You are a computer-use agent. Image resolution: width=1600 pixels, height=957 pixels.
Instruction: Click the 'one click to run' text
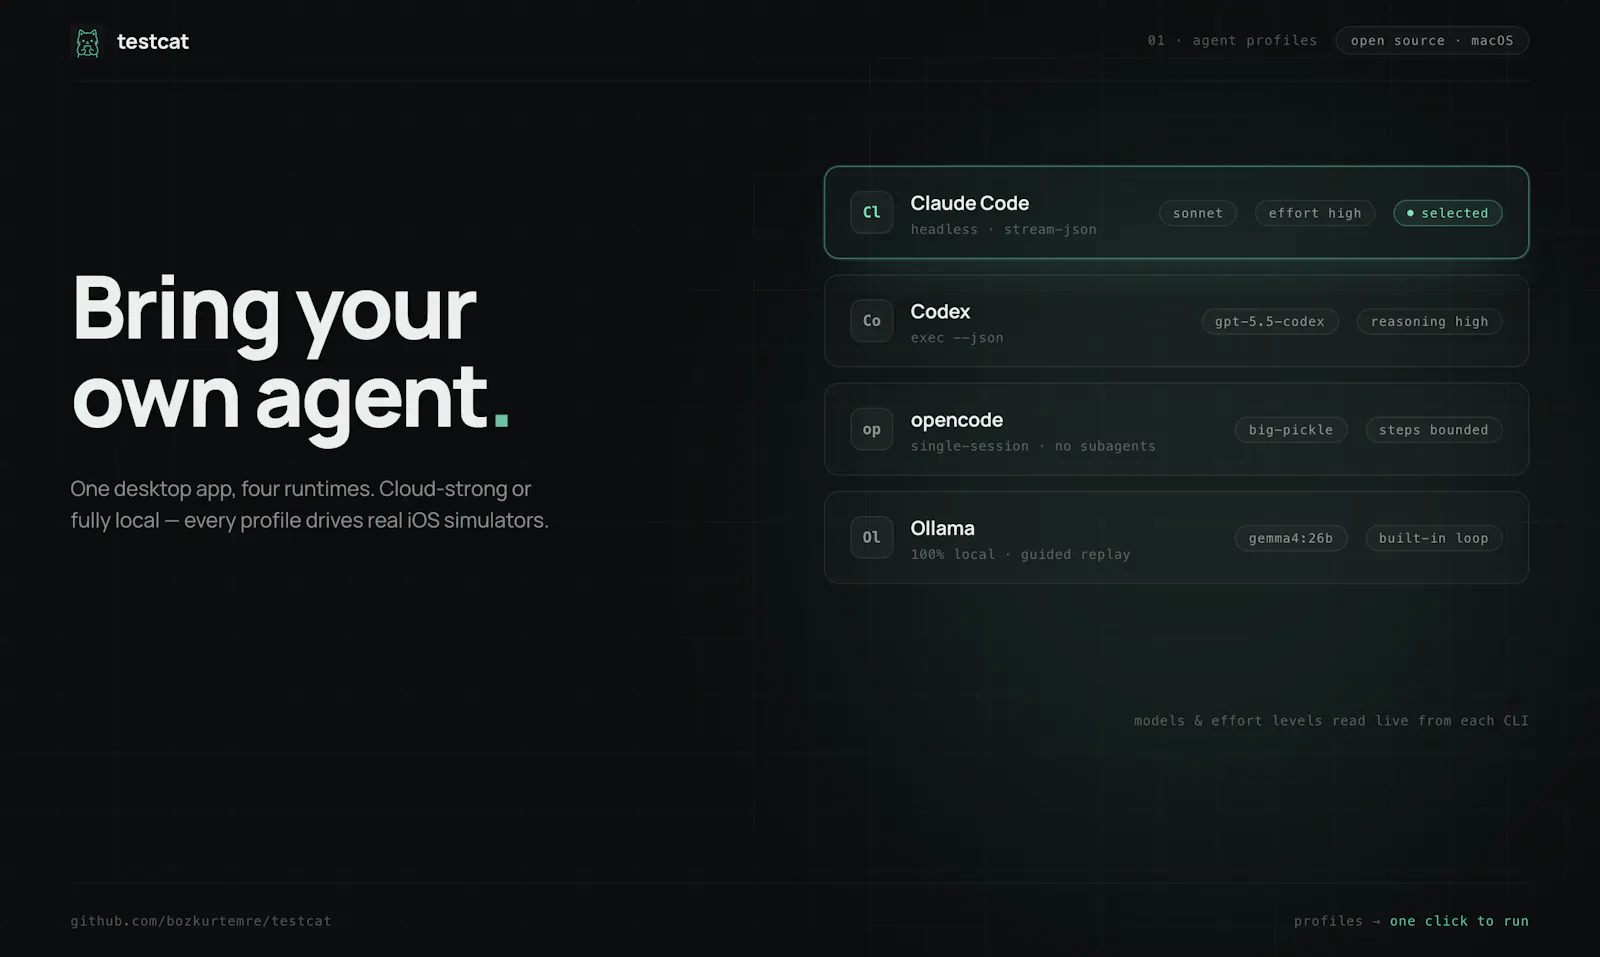pyautogui.click(x=1459, y=921)
